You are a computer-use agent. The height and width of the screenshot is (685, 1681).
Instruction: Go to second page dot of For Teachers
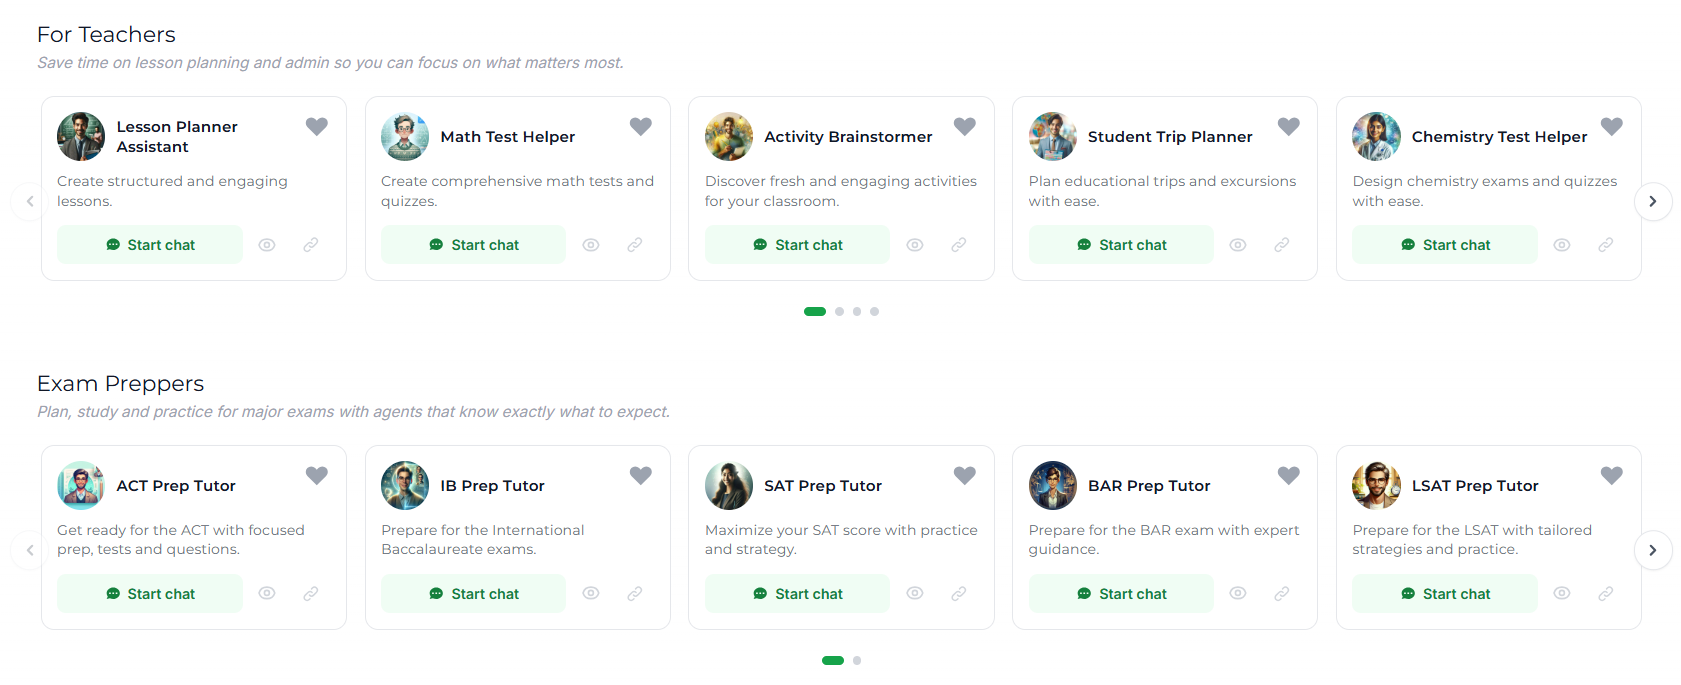[x=839, y=312]
